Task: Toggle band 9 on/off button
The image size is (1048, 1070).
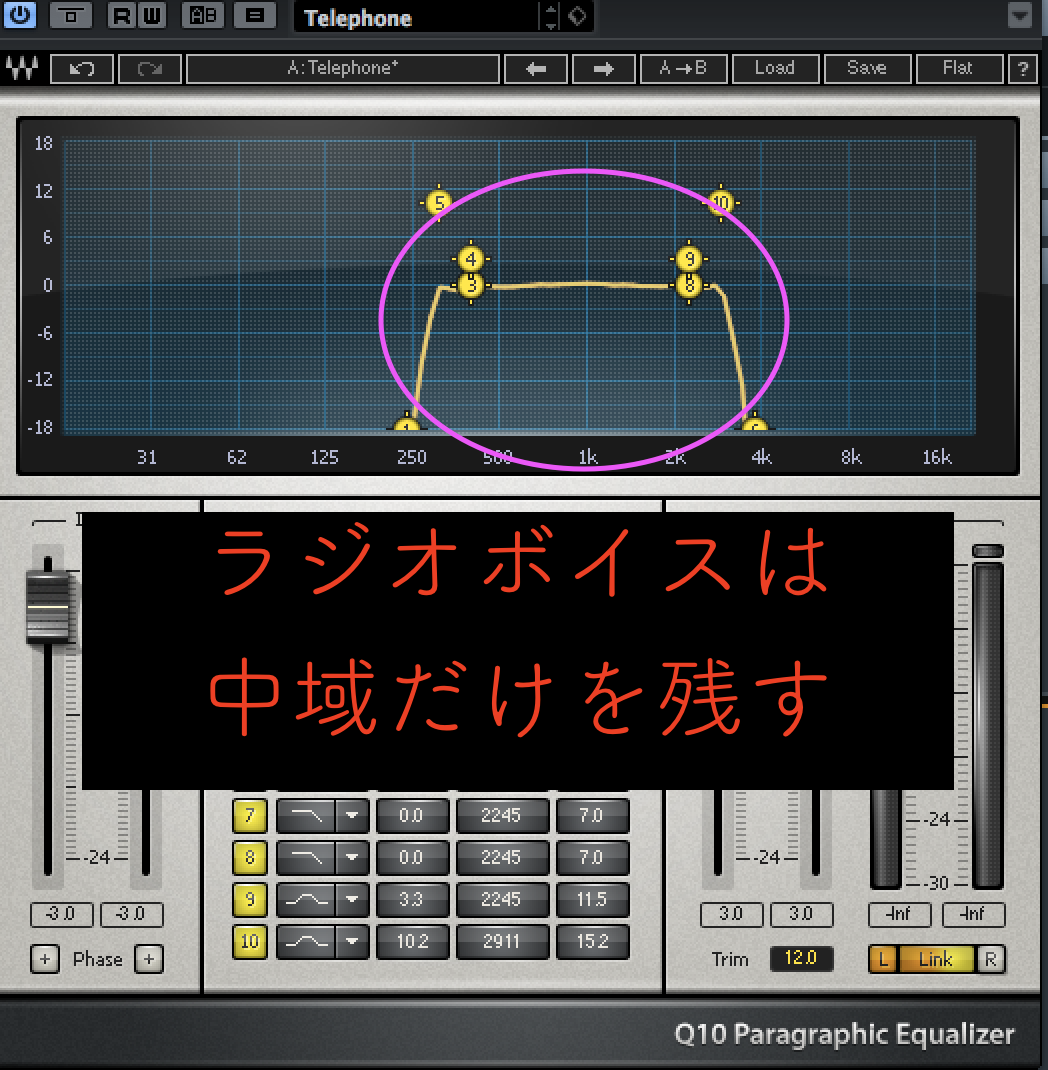Action: click(x=250, y=899)
